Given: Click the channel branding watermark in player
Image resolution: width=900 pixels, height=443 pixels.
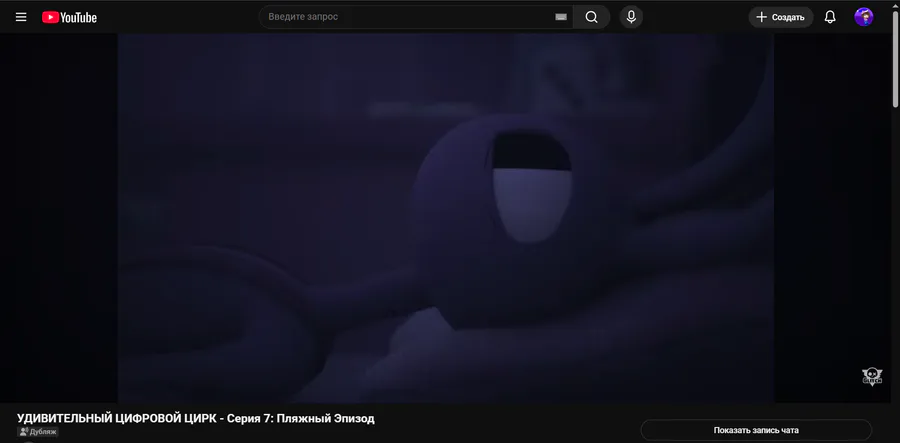Looking at the screenshot, I should point(872,376).
